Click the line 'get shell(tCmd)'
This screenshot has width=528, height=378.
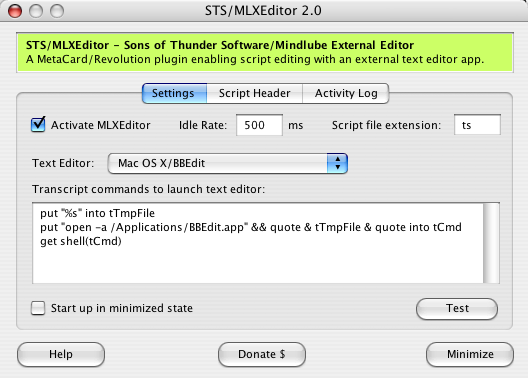click(81, 241)
